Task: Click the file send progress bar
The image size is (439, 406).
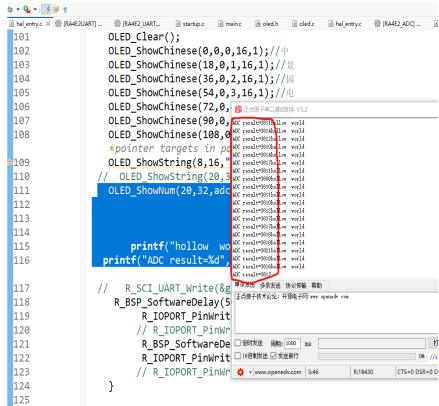Action: (x=367, y=356)
